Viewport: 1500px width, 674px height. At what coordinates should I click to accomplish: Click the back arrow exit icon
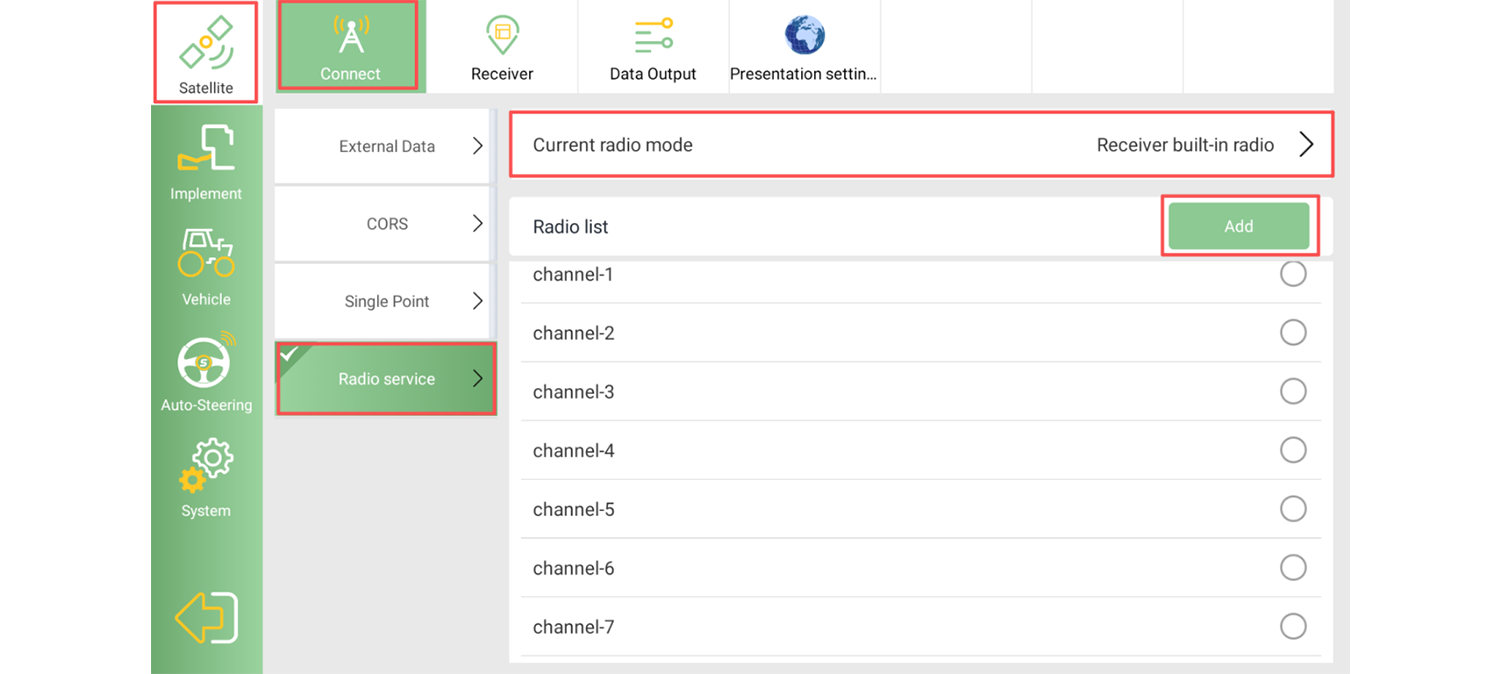[206, 617]
